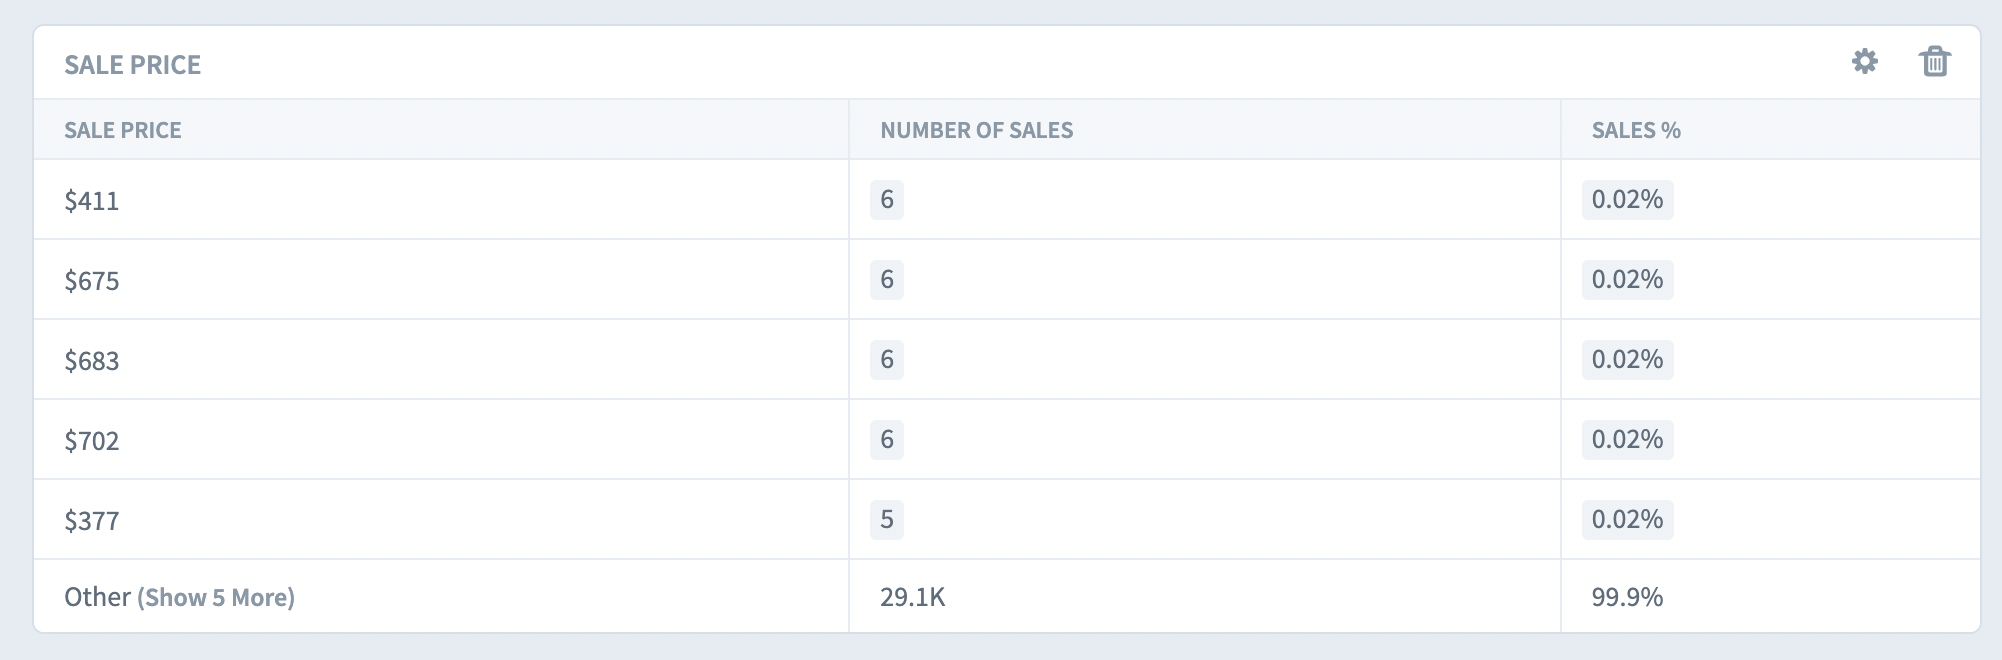2002x660 pixels.
Task: Open the Sale Price widget settings gear
Action: point(1865,62)
